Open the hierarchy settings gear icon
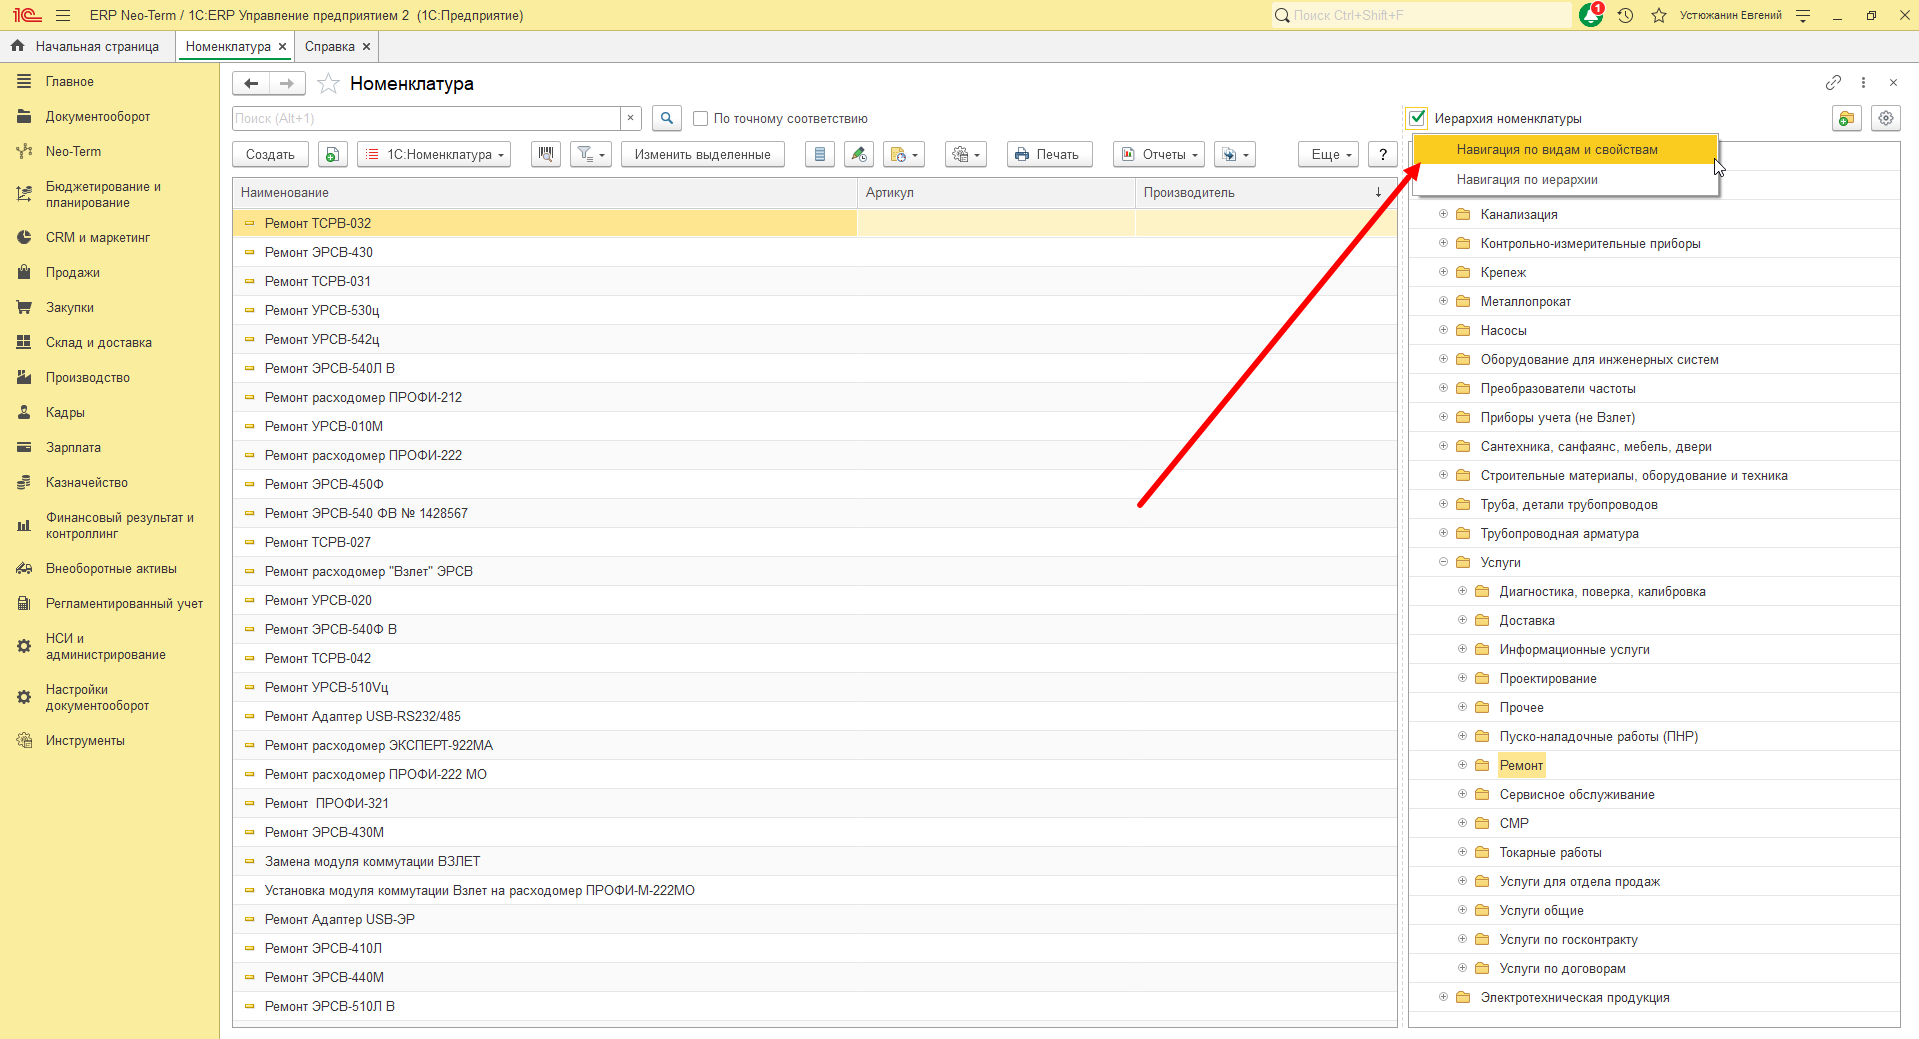The image size is (1919, 1039). click(x=1886, y=118)
